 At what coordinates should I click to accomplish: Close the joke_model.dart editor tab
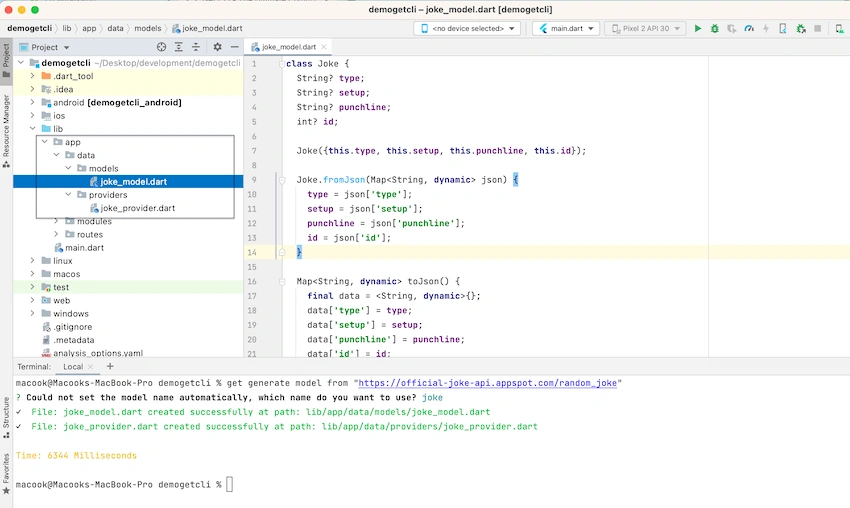[x=324, y=47]
